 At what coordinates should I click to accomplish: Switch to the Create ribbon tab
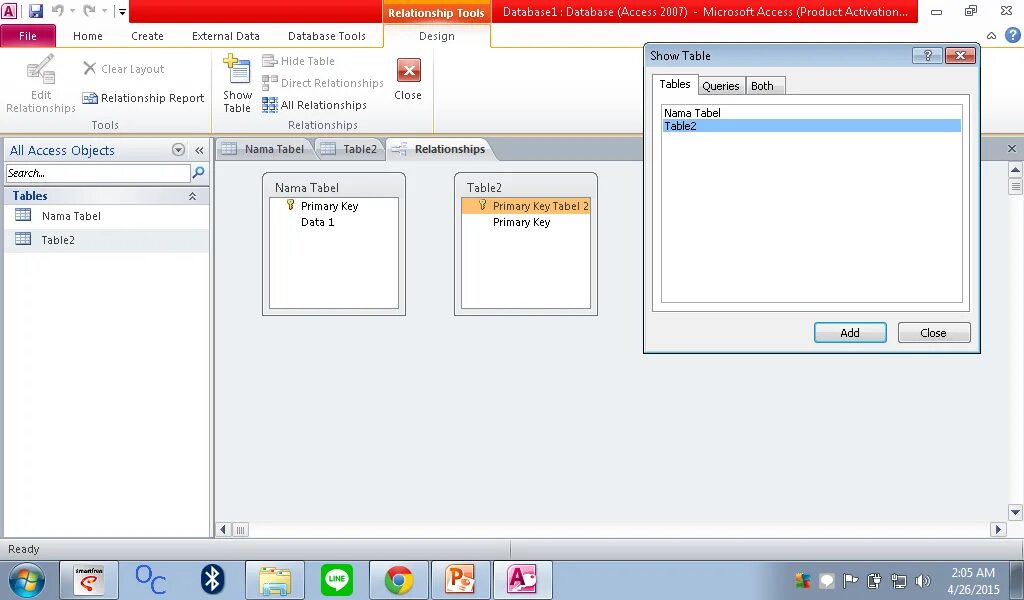[x=147, y=36]
